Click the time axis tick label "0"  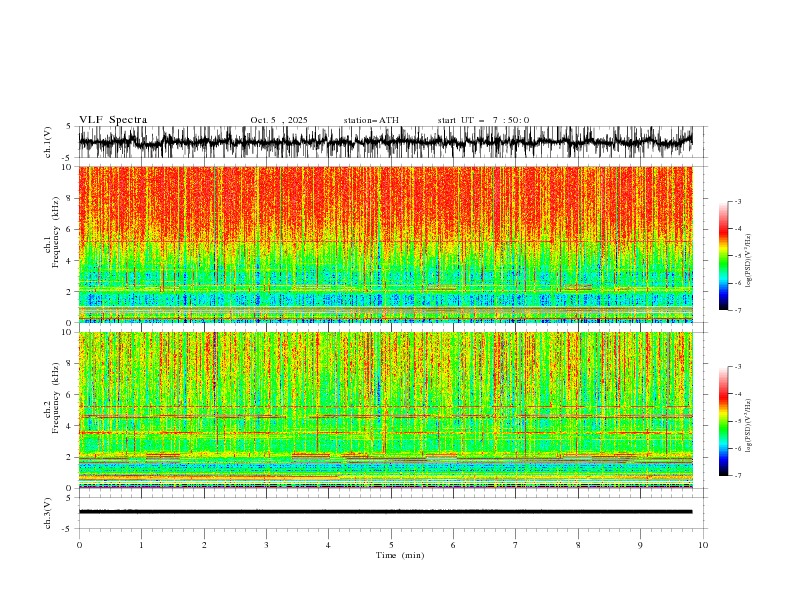pos(79,545)
